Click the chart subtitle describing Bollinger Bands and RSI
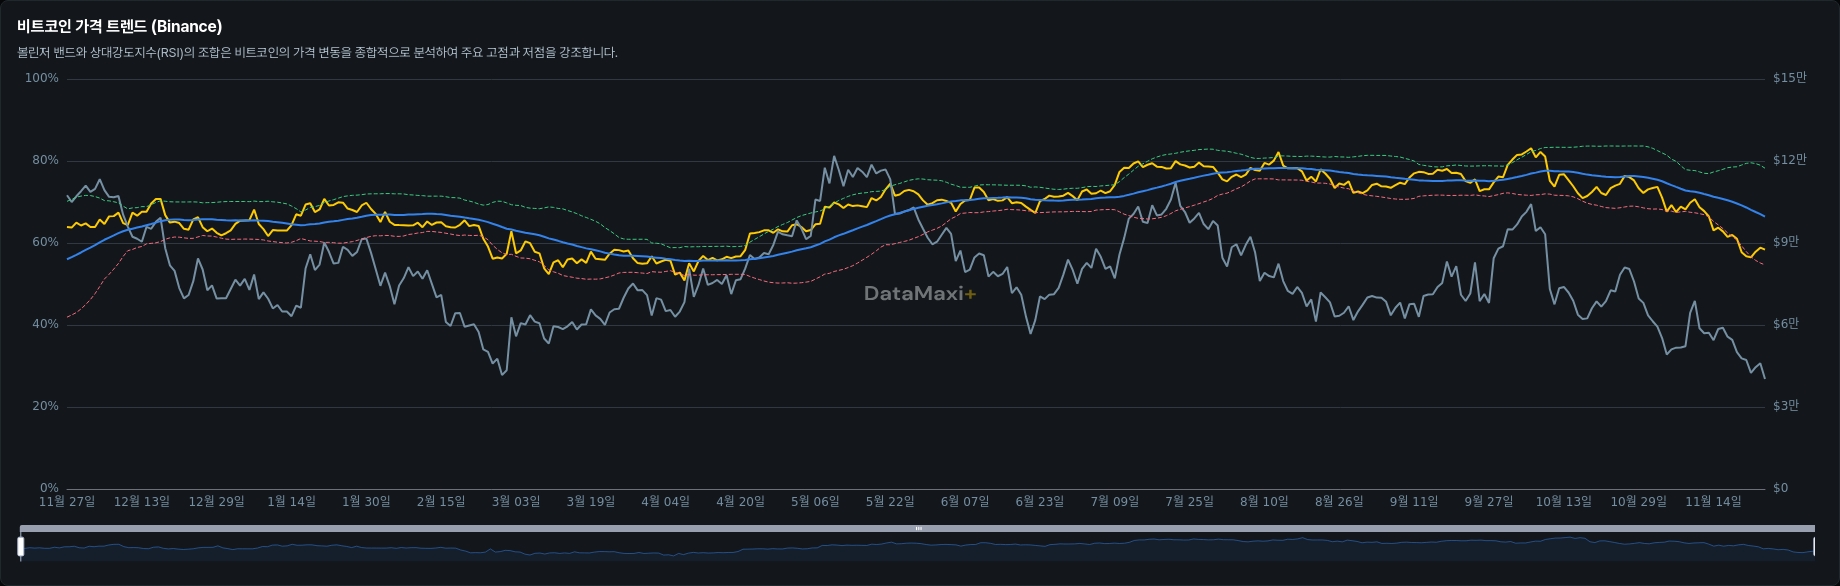The width and height of the screenshot is (1840, 586). tap(317, 52)
